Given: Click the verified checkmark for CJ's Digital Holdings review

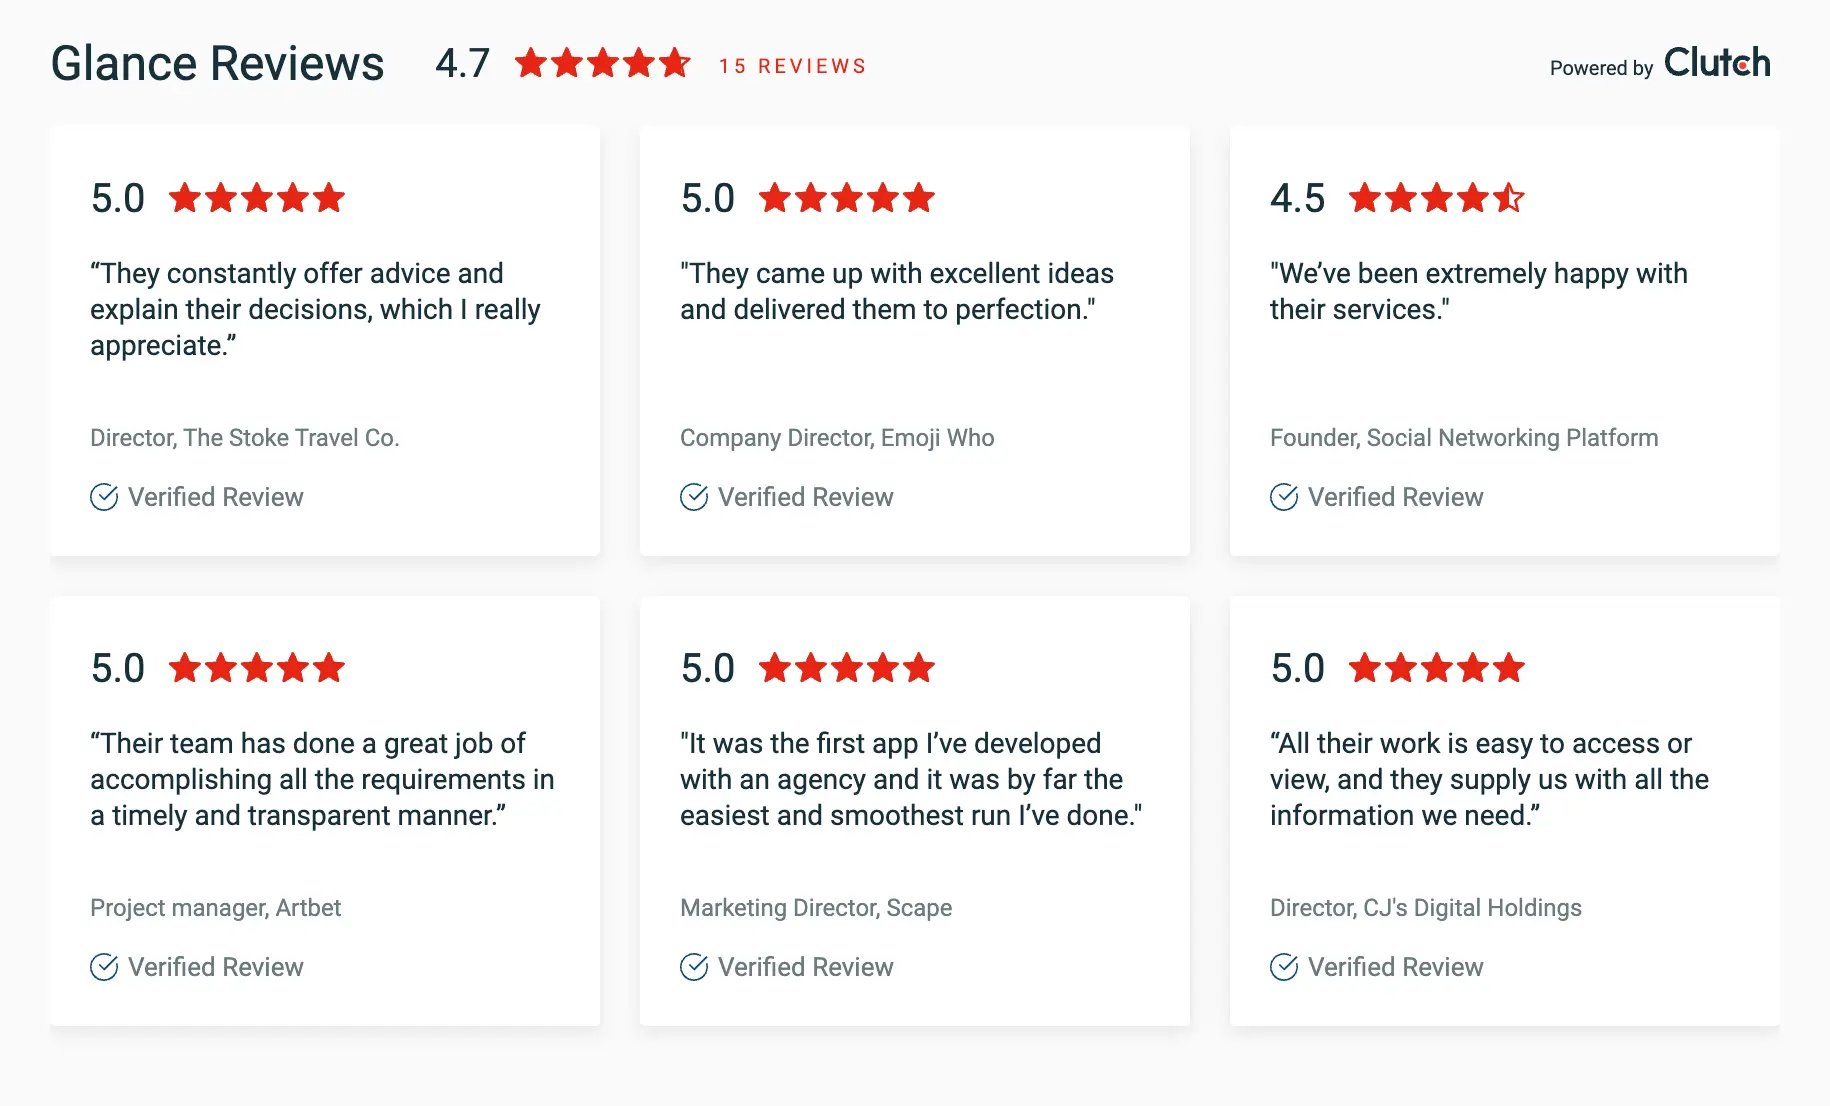Looking at the screenshot, I should tap(1284, 967).
